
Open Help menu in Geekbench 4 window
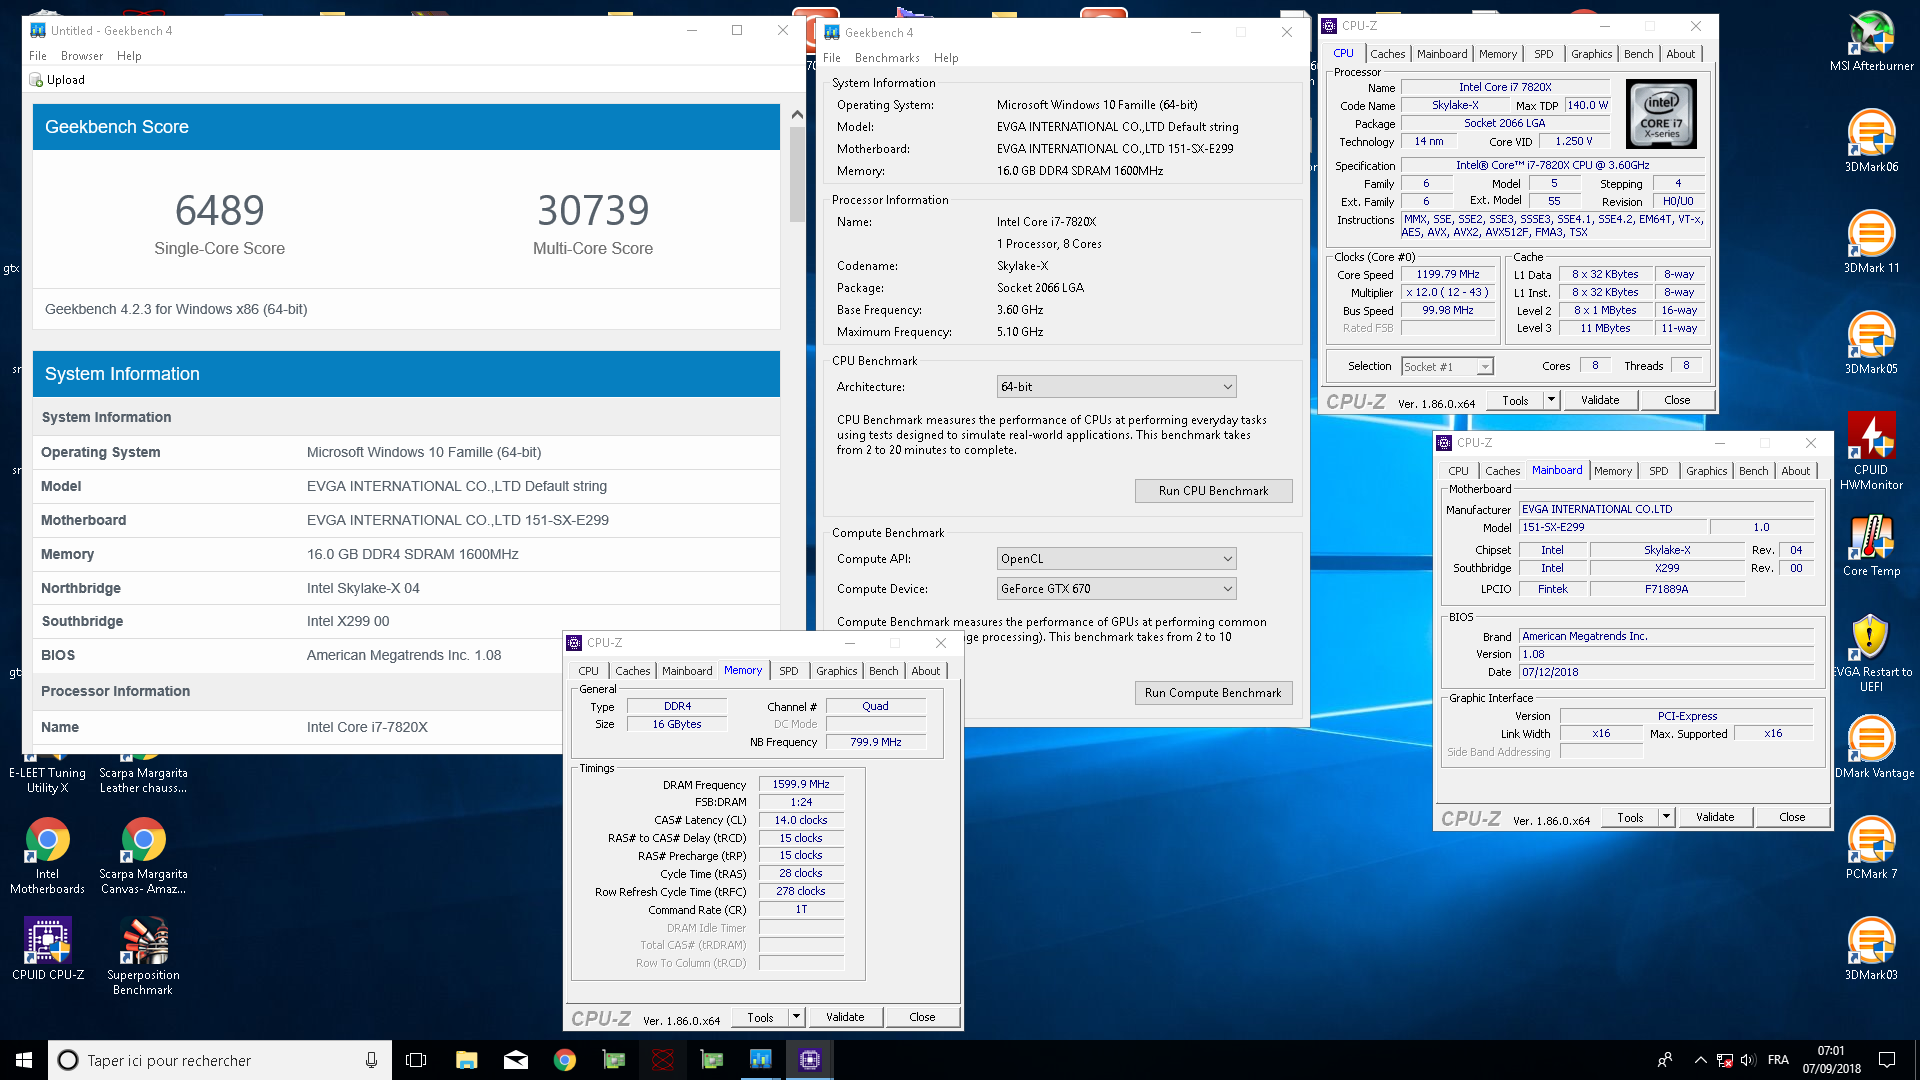point(946,58)
